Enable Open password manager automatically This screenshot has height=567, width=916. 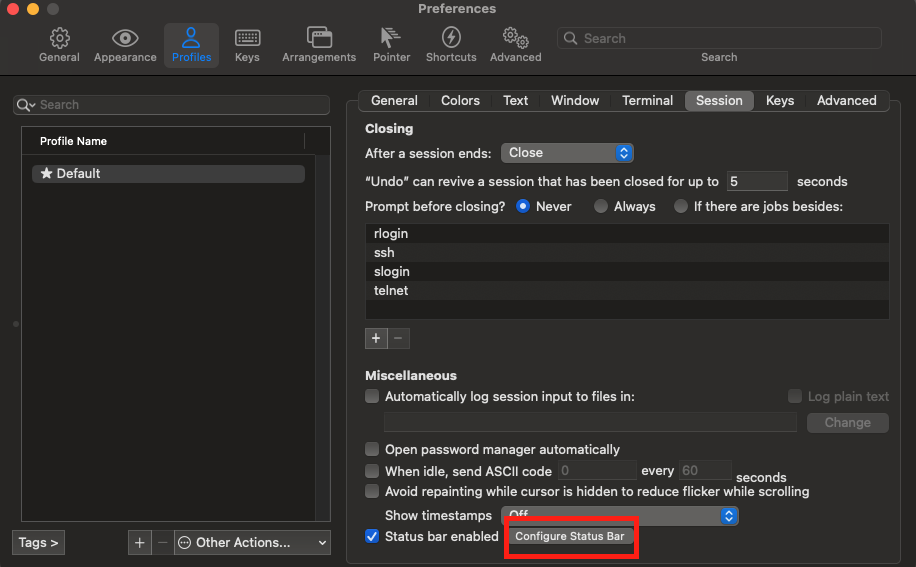[372, 449]
